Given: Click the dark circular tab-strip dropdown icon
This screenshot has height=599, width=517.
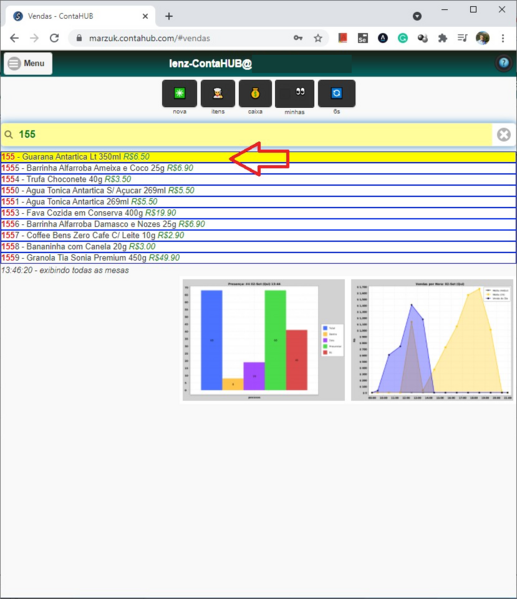Looking at the screenshot, I should tap(417, 16).
